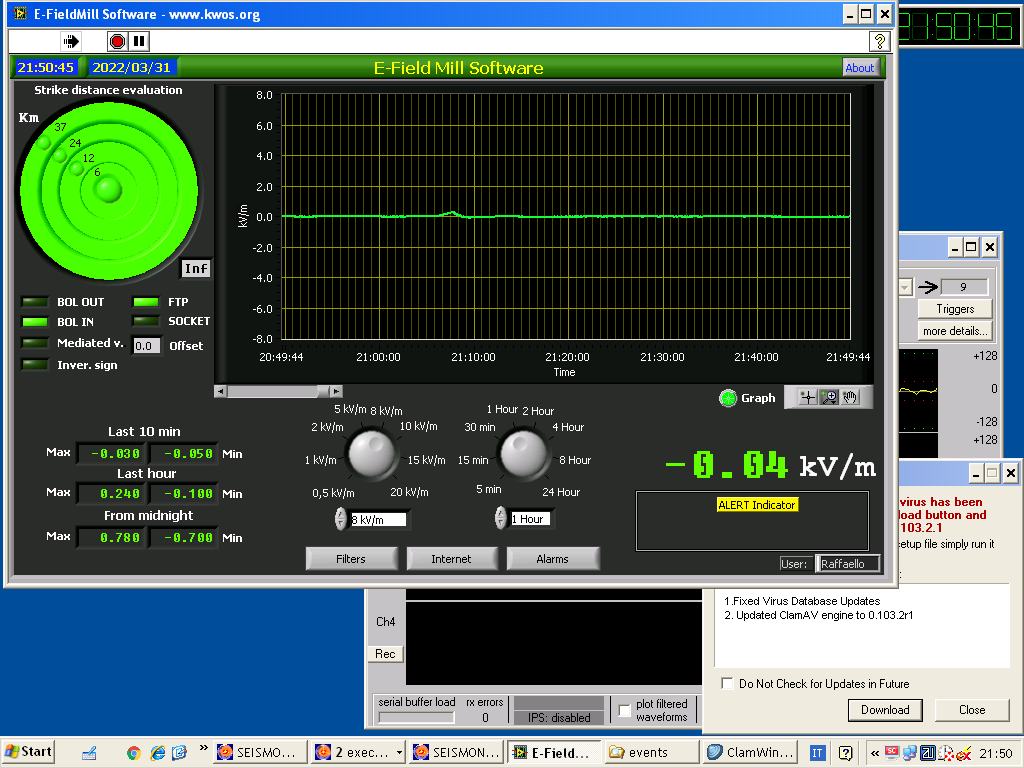1024x768 pixels.
Task: Launch Chrome from quick launch
Action: 133,753
